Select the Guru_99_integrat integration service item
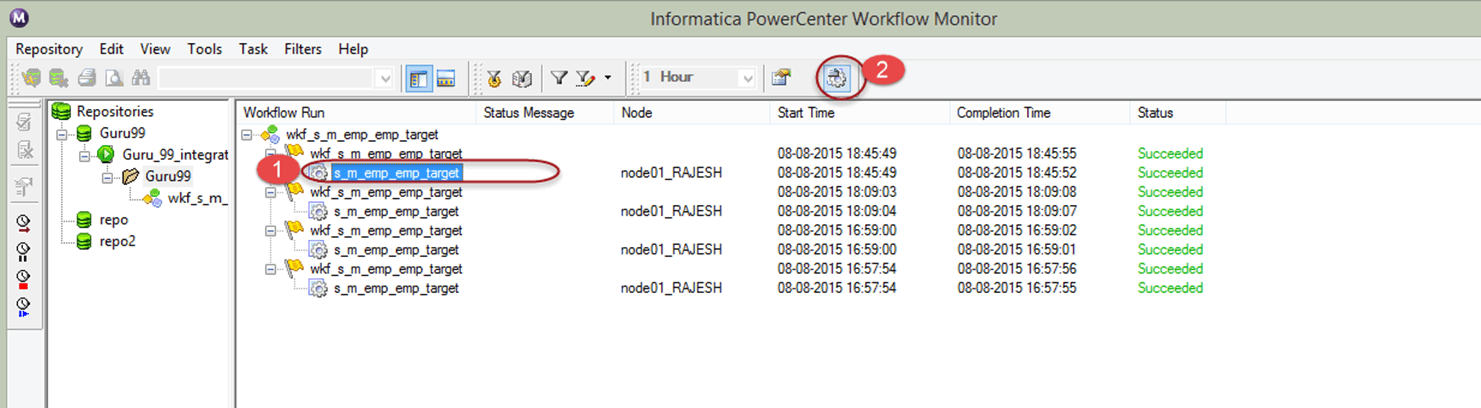The height and width of the screenshot is (408, 1481). click(x=175, y=155)
